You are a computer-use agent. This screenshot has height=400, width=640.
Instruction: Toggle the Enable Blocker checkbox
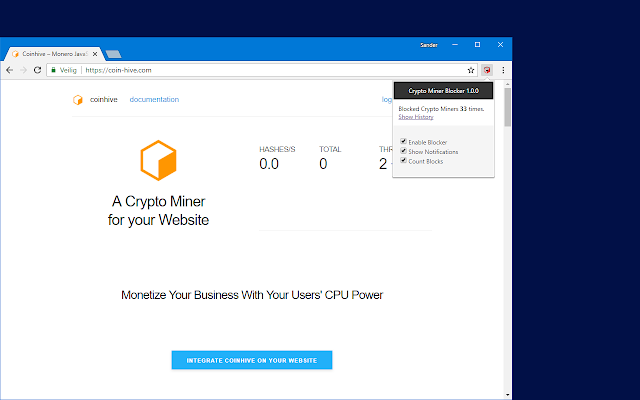click(x=403, y=141)
